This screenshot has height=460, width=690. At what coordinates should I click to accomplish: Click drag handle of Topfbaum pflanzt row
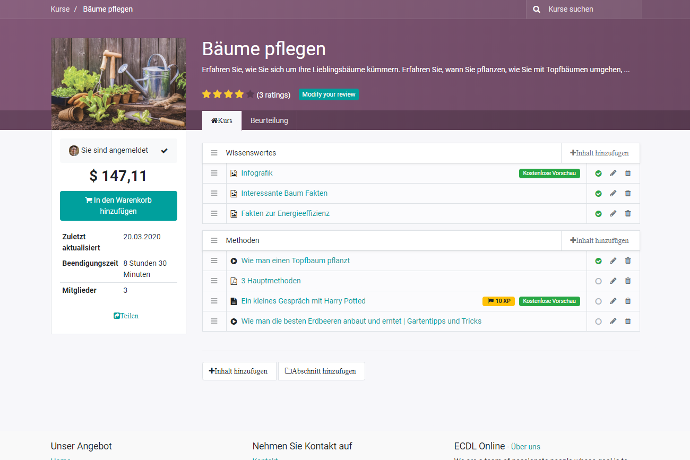[214, 261]
